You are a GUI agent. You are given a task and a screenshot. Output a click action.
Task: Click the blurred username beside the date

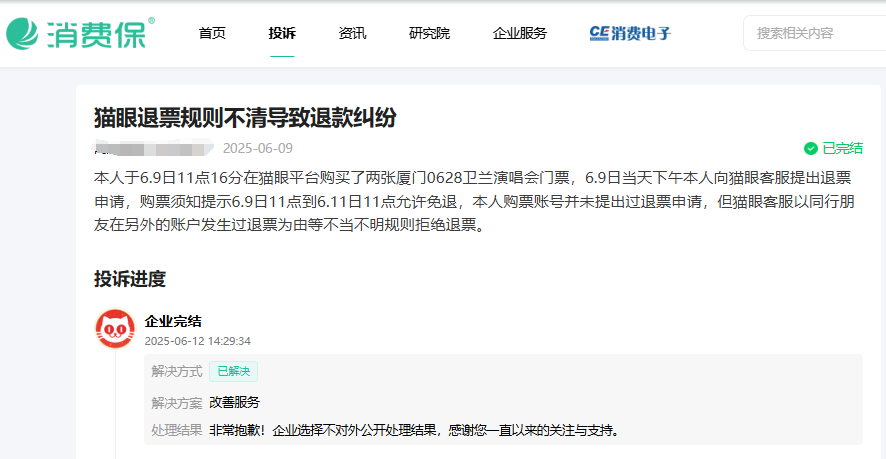(x=154, y=148)
